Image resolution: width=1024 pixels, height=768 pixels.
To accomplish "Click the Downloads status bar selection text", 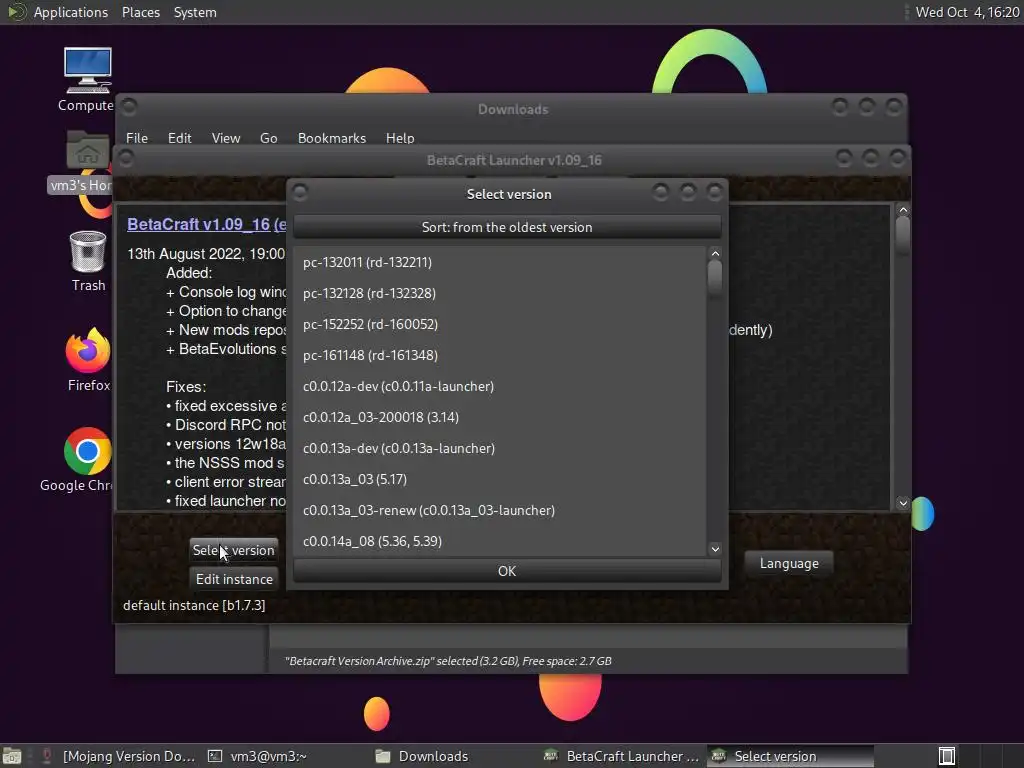I will tap(447, 661).
